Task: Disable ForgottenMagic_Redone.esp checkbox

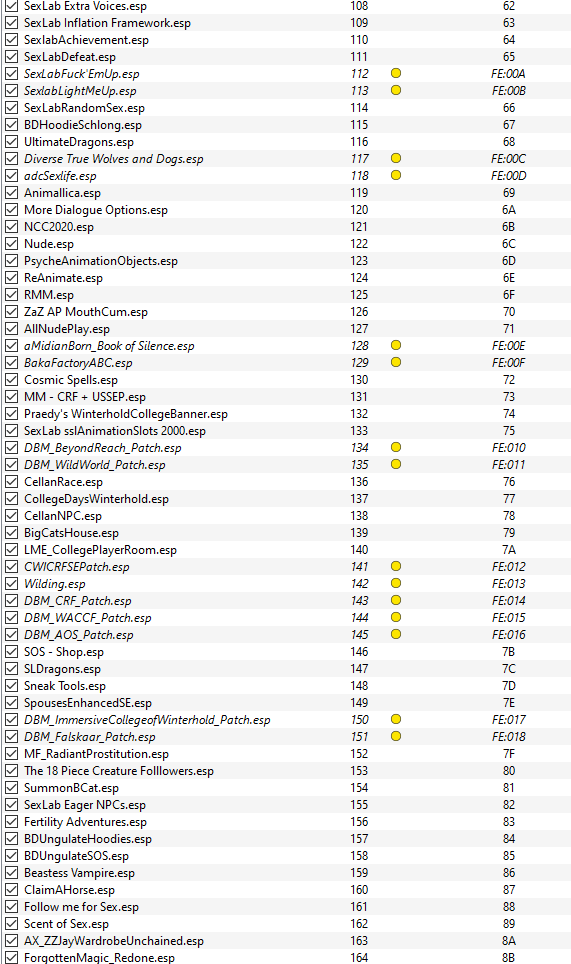Action: [x=11, y=958]
